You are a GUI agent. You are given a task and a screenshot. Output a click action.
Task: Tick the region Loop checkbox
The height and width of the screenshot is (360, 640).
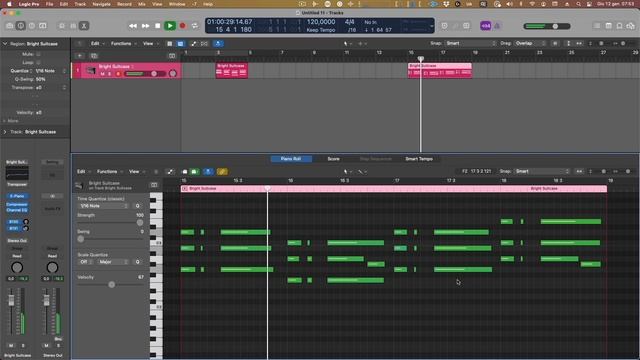pyautogui.click(x=38, y=62)
